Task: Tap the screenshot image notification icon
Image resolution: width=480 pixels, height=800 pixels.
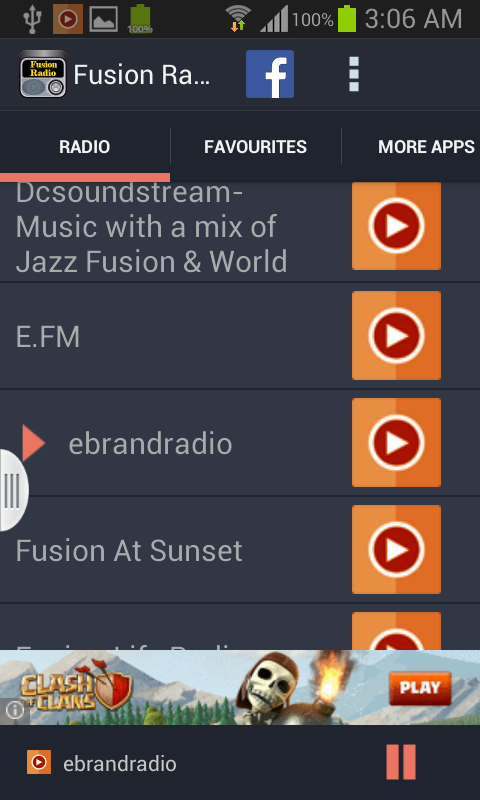Action: tap(104, 19)
